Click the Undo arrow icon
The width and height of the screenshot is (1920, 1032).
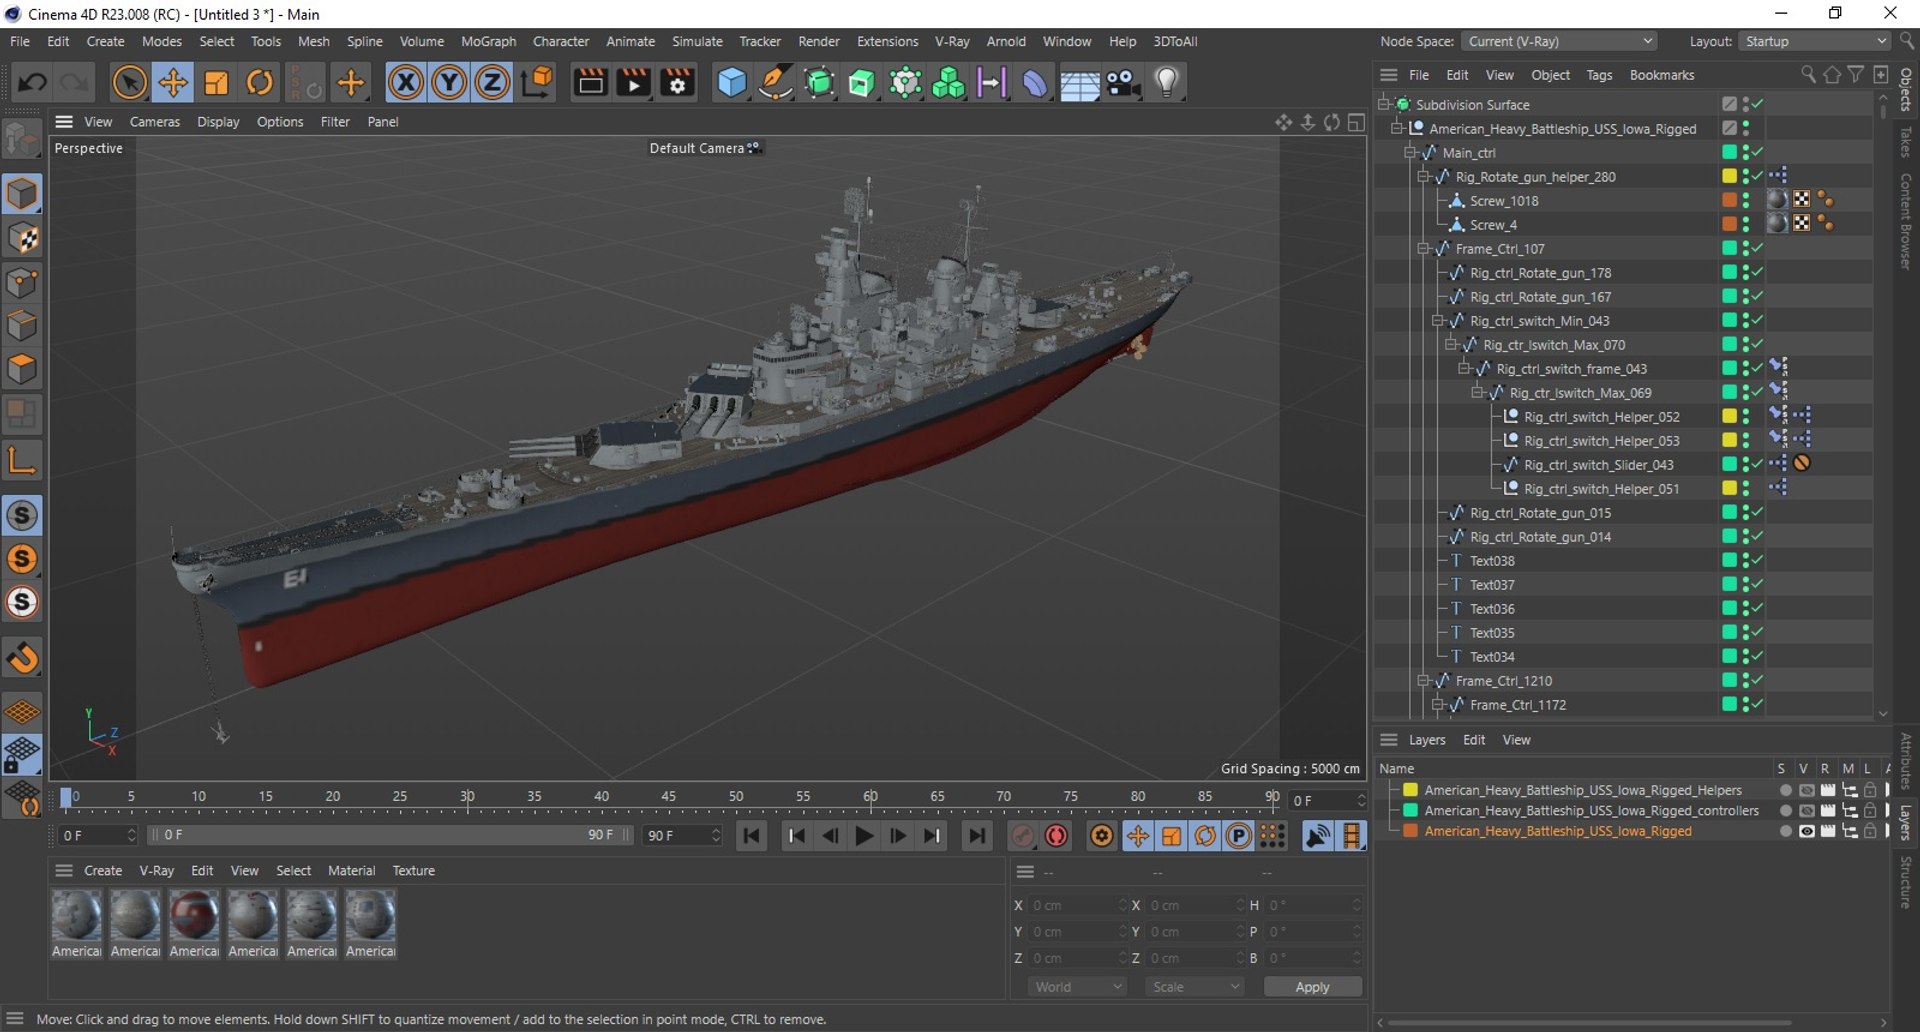(x=31, y=82)
